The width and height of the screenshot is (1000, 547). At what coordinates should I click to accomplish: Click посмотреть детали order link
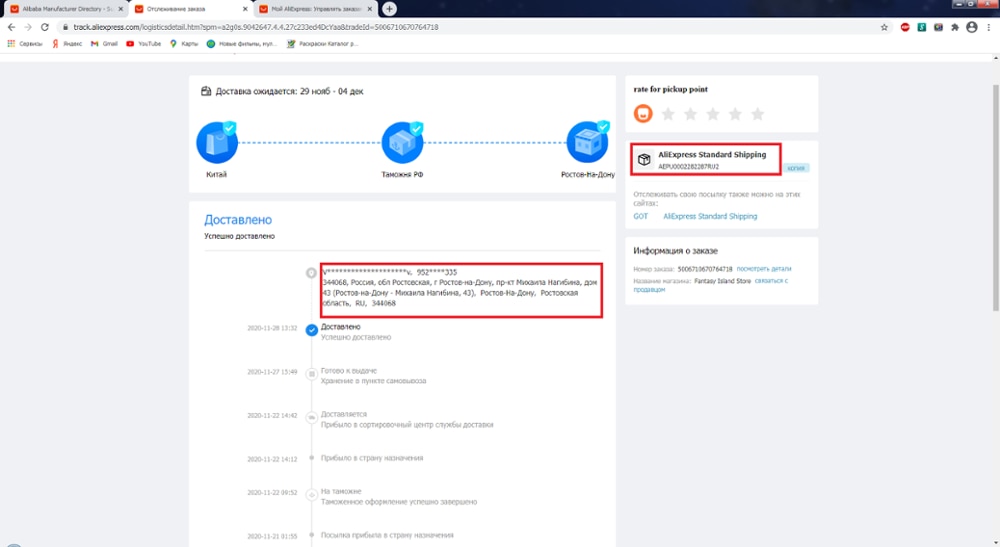(763, 269)
